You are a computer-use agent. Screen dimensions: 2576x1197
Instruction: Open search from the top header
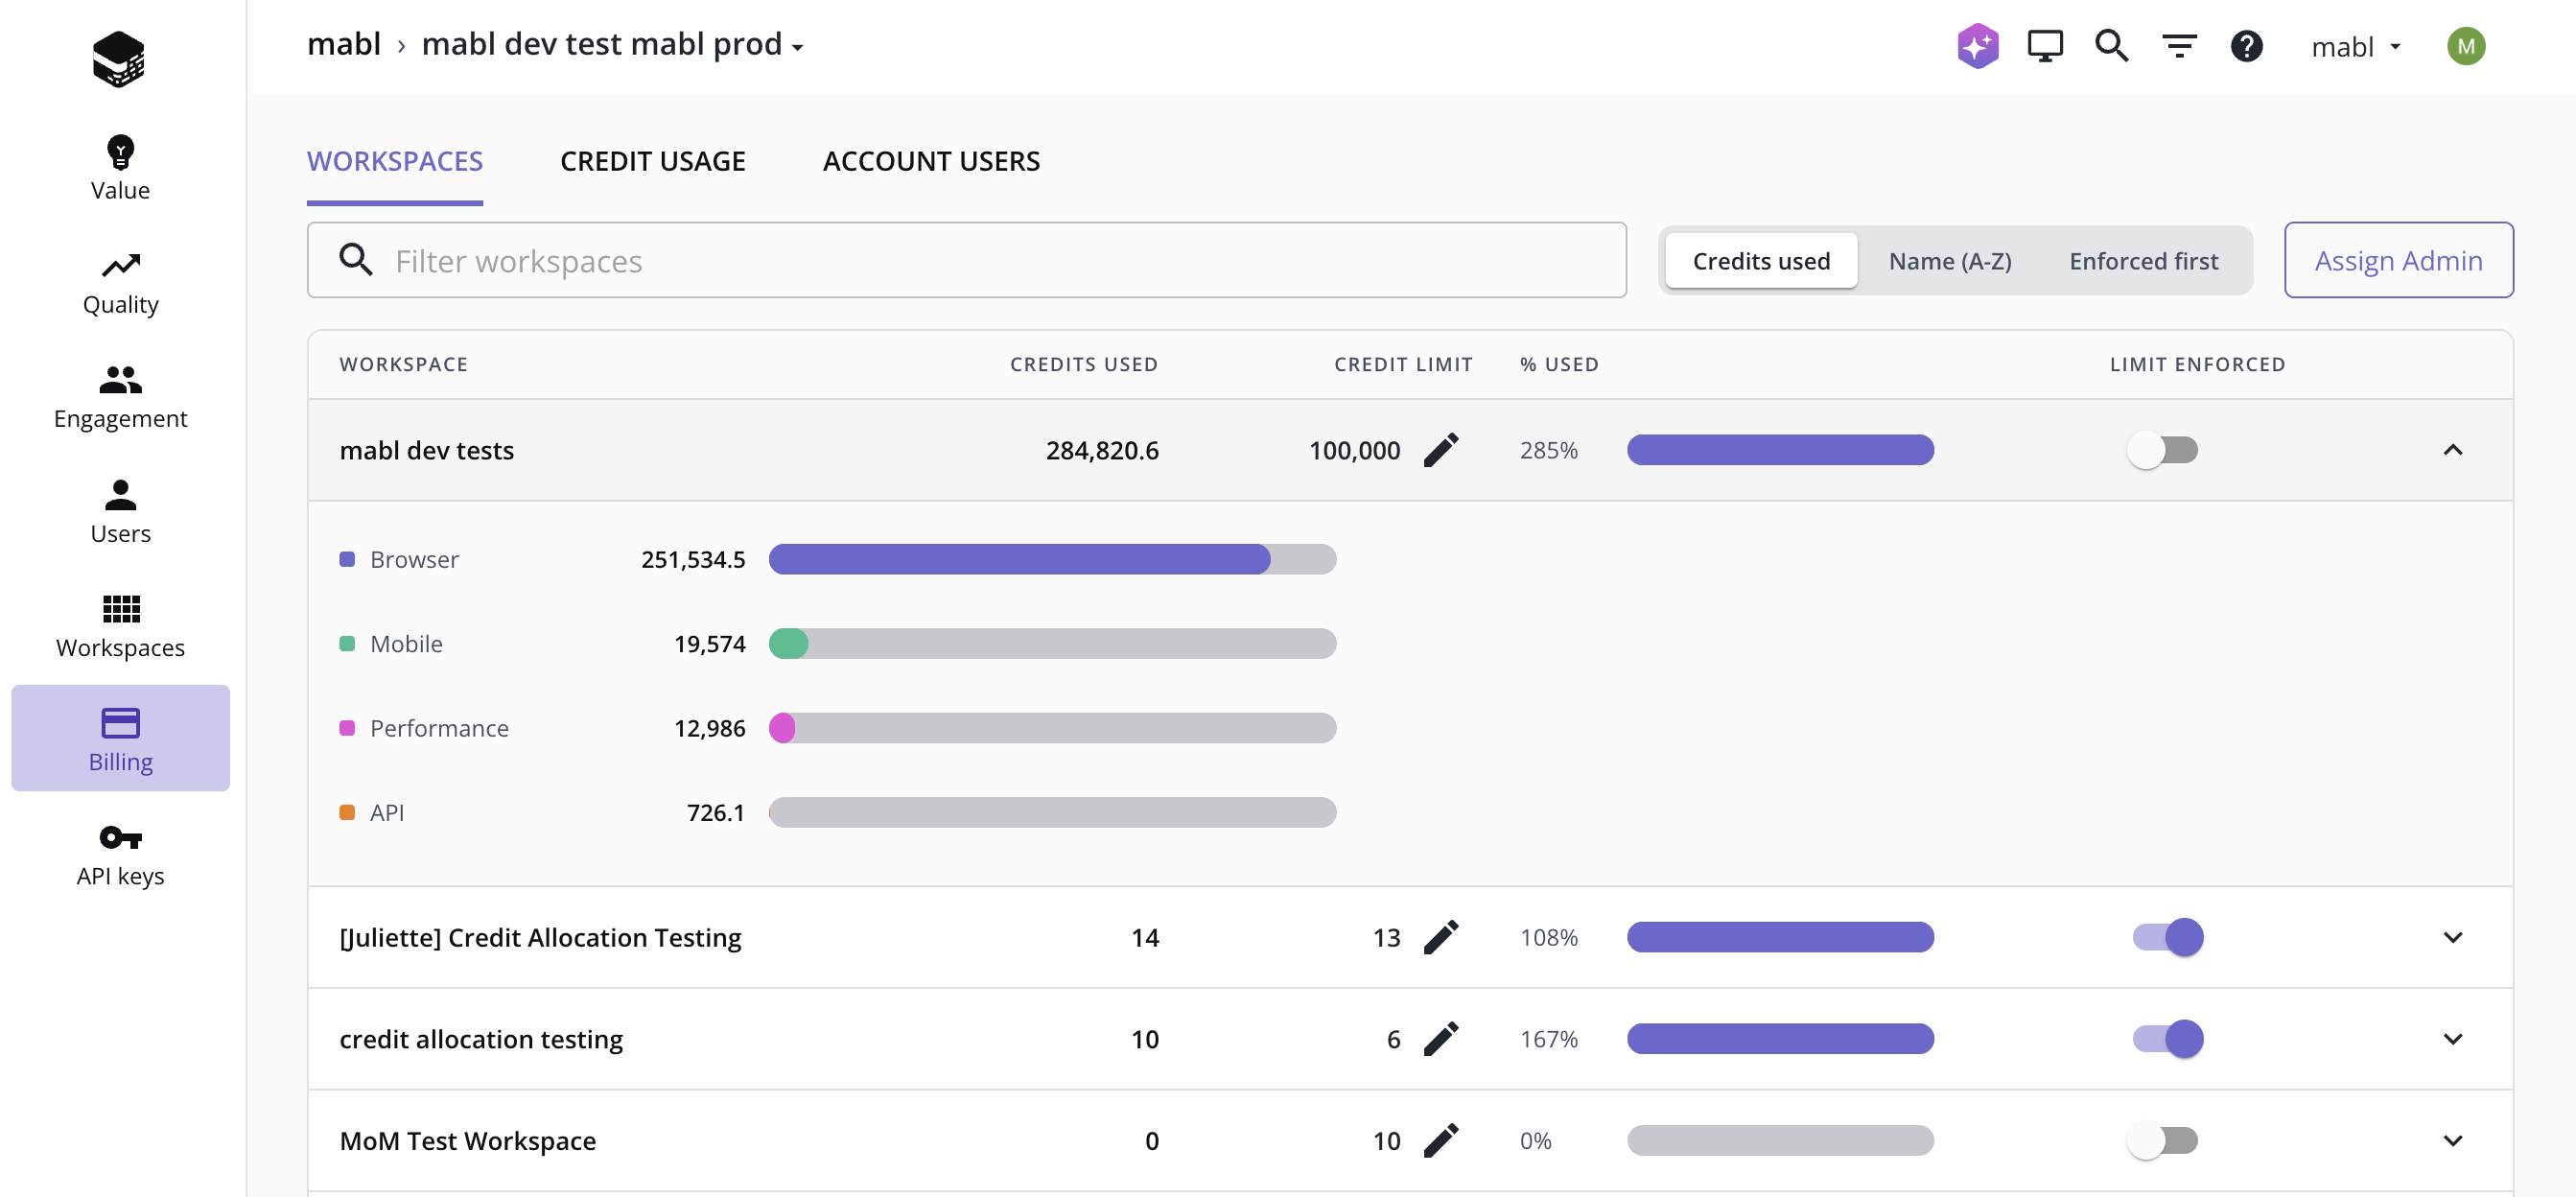2112,46
